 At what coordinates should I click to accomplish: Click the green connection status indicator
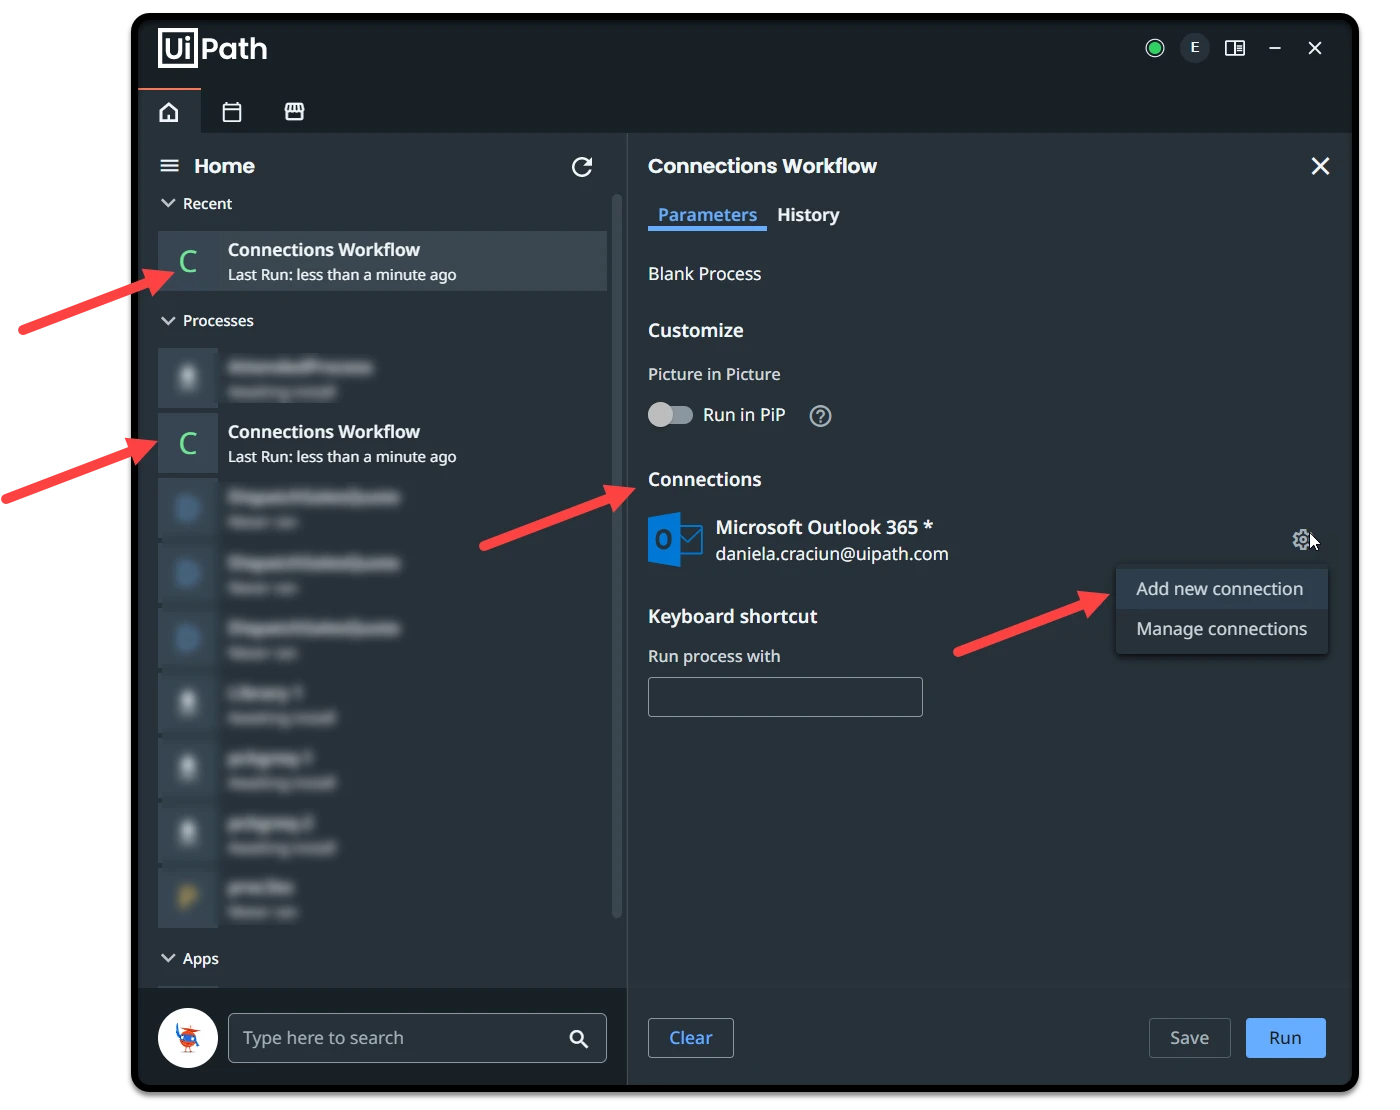tap(1155, 48)
